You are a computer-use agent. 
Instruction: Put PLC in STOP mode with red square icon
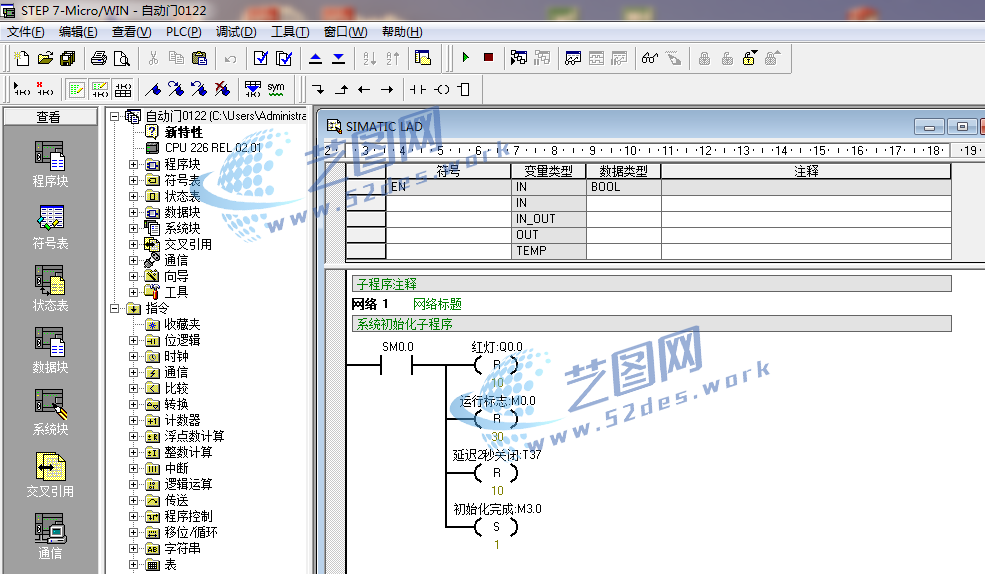coord(488,58)
